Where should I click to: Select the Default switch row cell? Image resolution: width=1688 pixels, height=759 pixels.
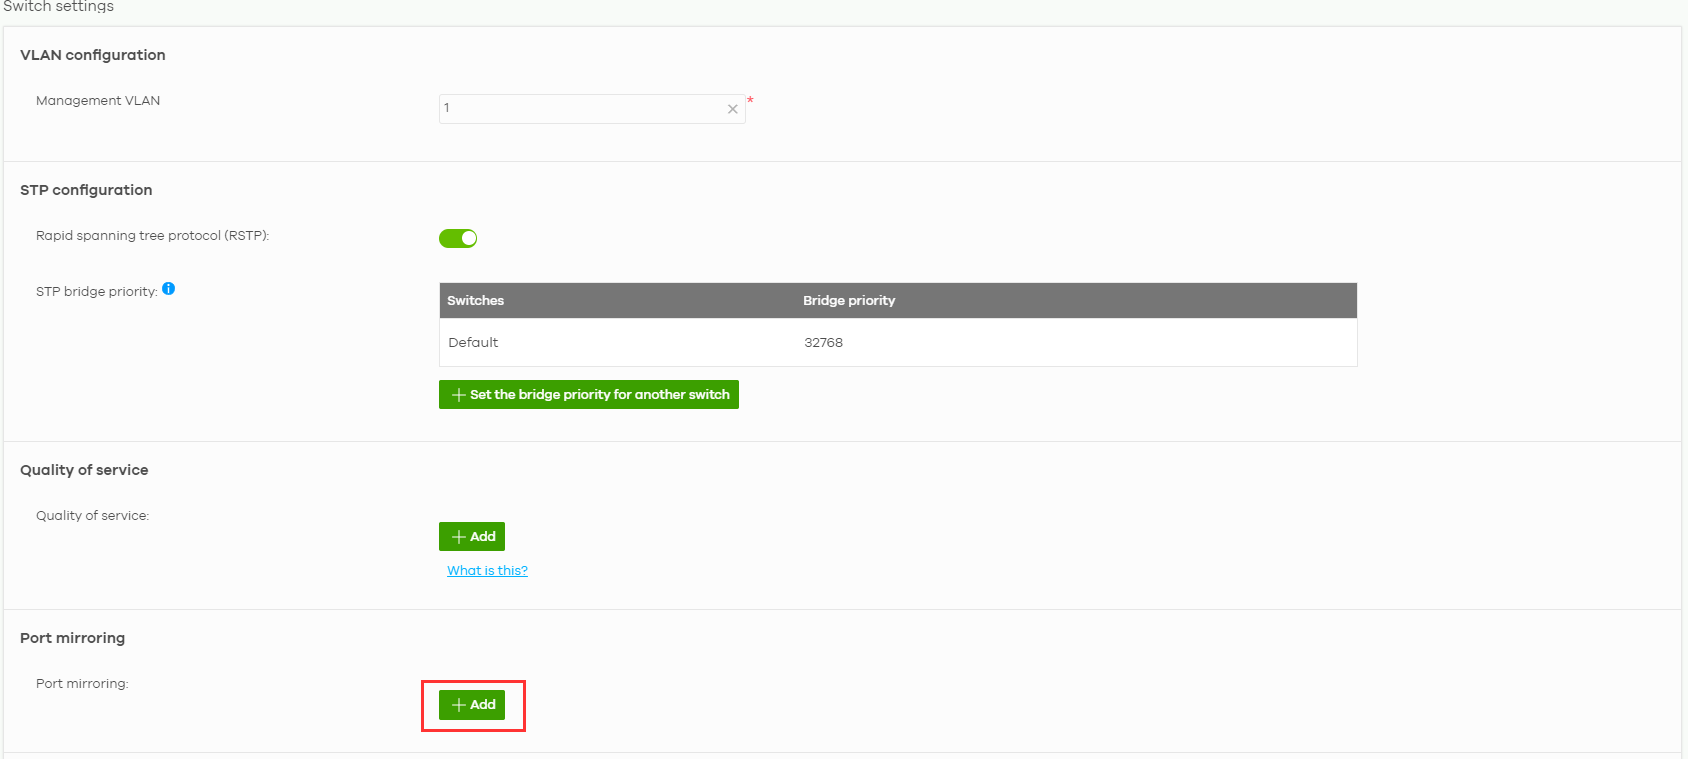(473, 343)
